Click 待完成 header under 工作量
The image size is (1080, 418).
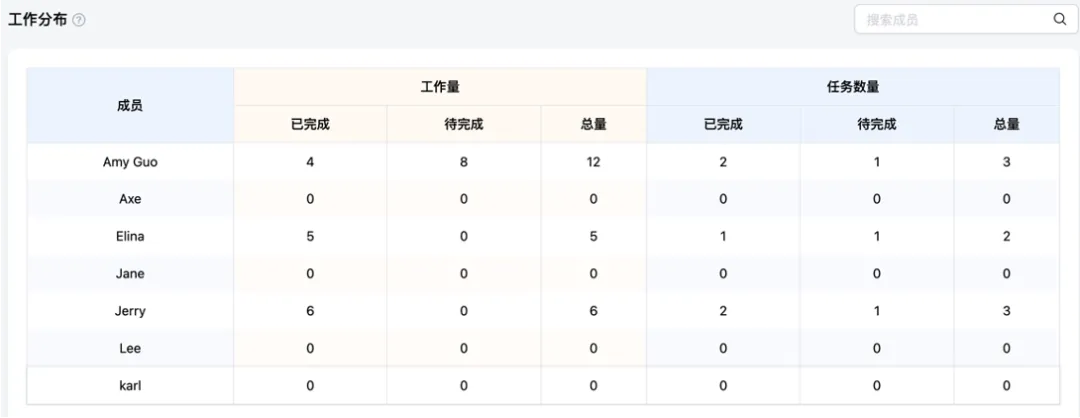(x=464, y=125)
